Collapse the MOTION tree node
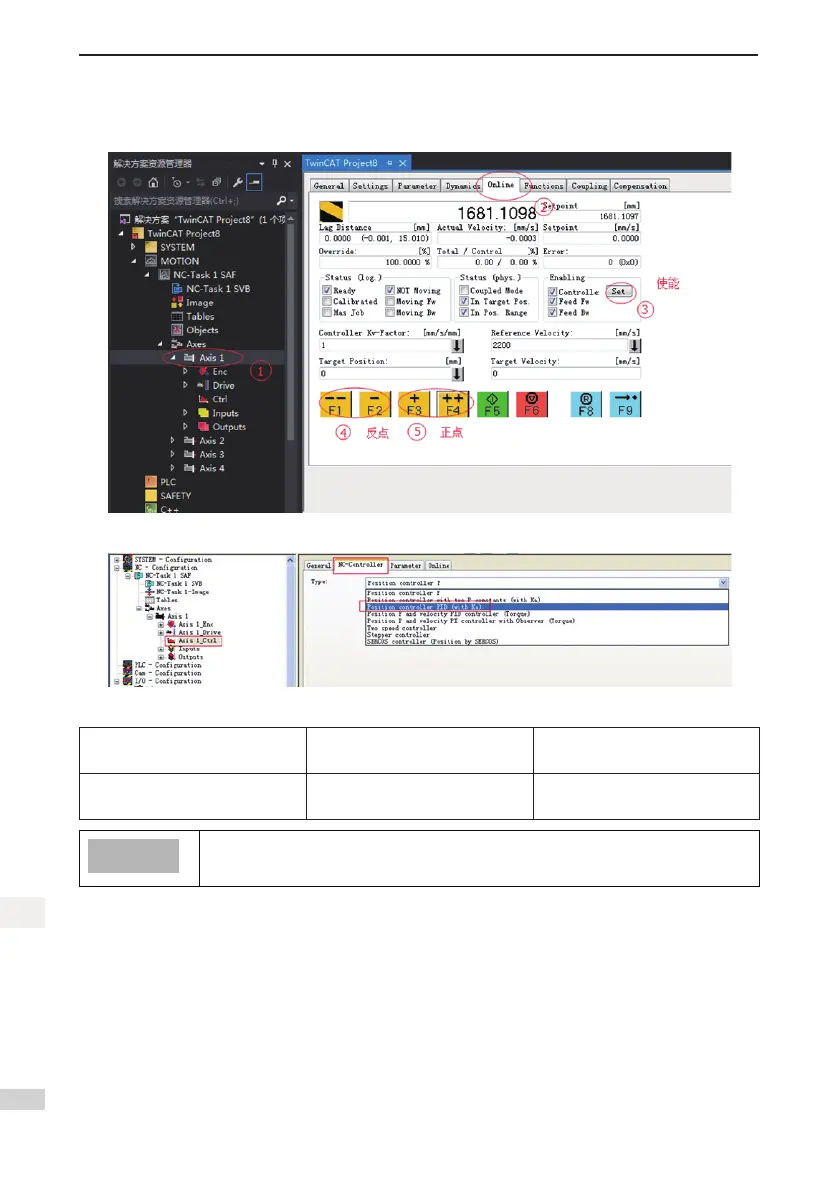The height and width of the screenshot is (1191, 839). (134, 261)
